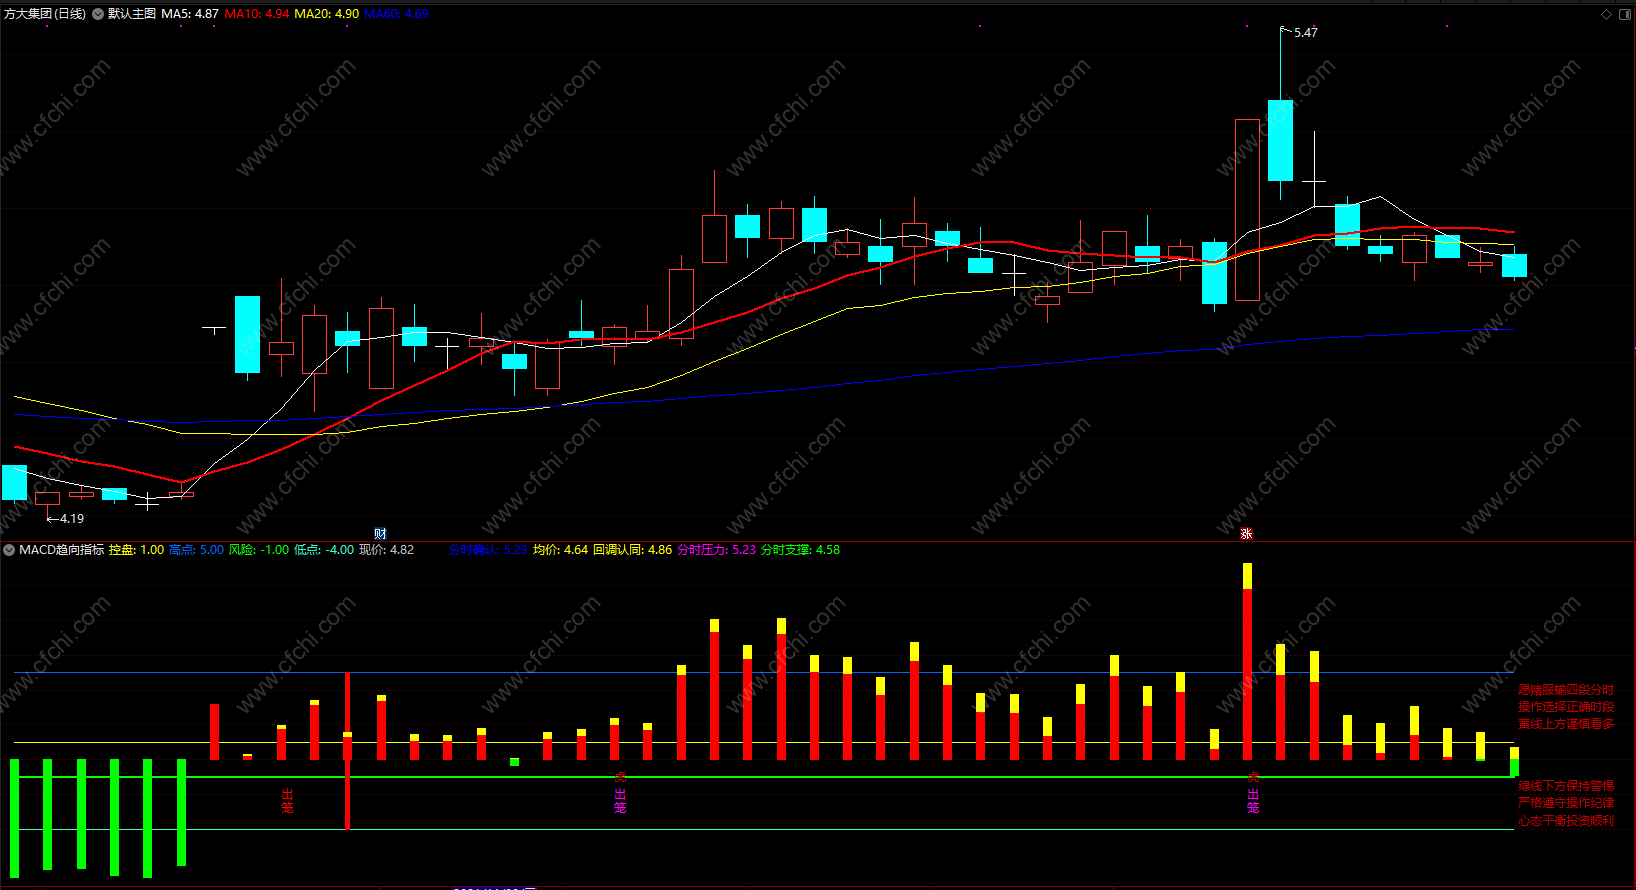Click the 黄线上方谨慎看多 note text

[x=1566, y=724]
